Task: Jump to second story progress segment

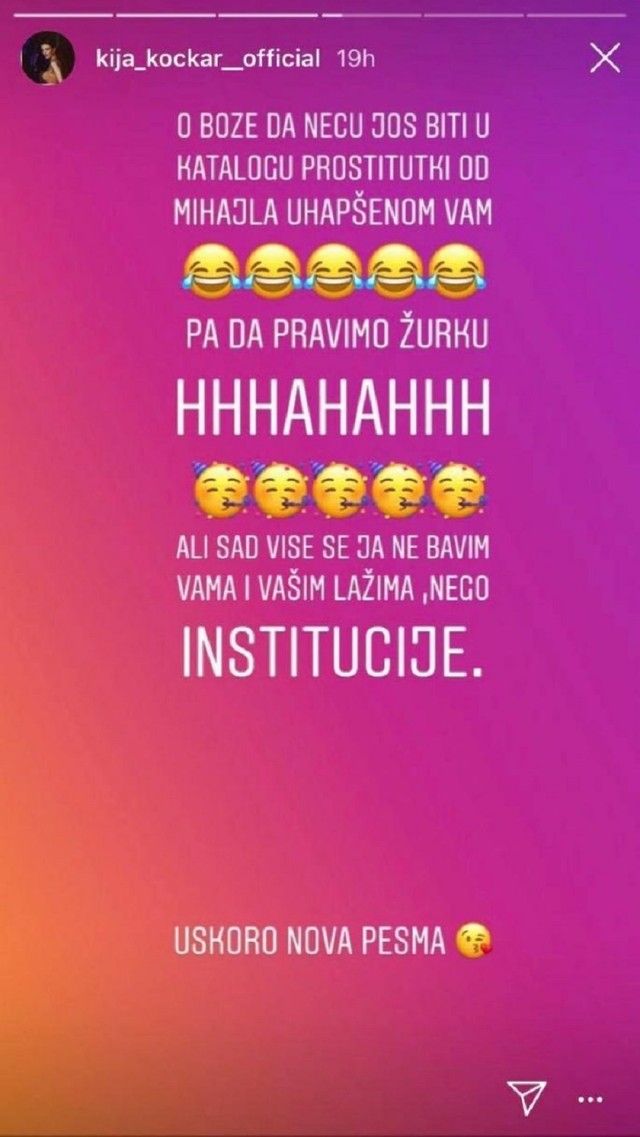Action: (166, 15)
